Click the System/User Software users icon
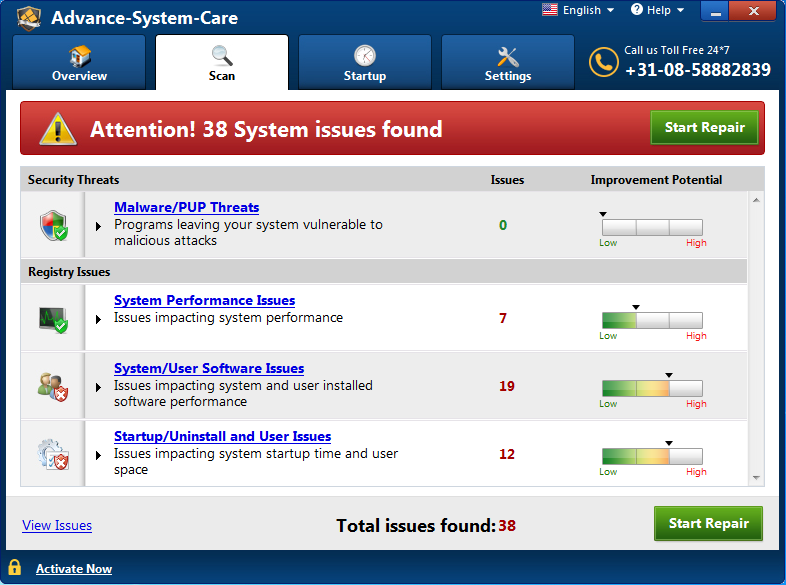The image size is (786, 585). [53, 387]
